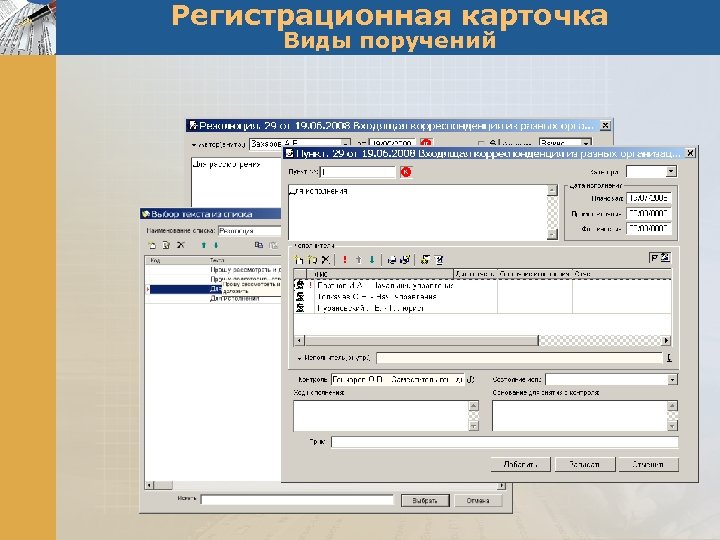Click the Искать field in Выбор текста window
The image size is (720, 540).
(298, 500)
